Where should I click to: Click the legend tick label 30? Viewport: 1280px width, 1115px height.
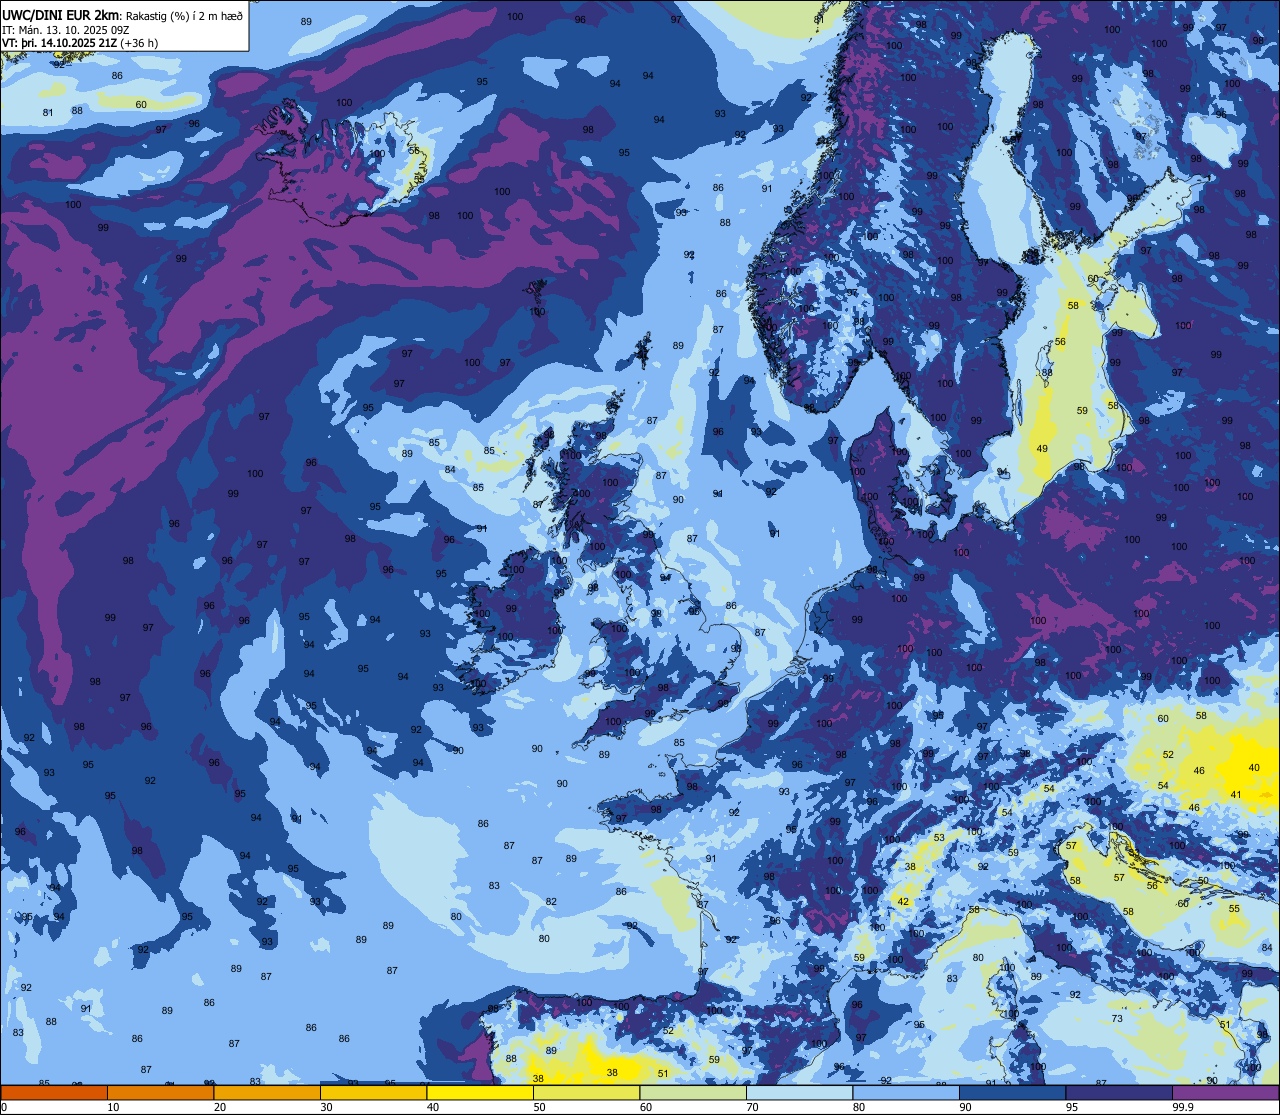(326, 1107)
